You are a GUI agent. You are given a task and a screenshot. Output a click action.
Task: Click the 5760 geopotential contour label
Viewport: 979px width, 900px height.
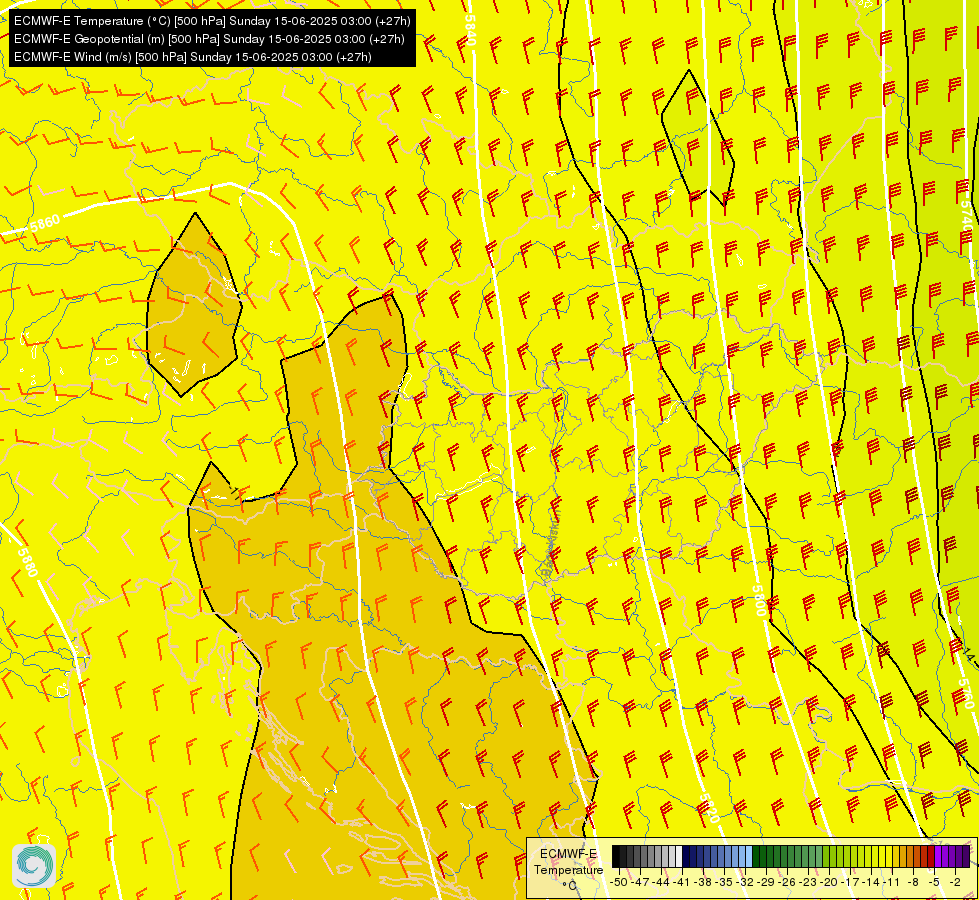(965, 694)
